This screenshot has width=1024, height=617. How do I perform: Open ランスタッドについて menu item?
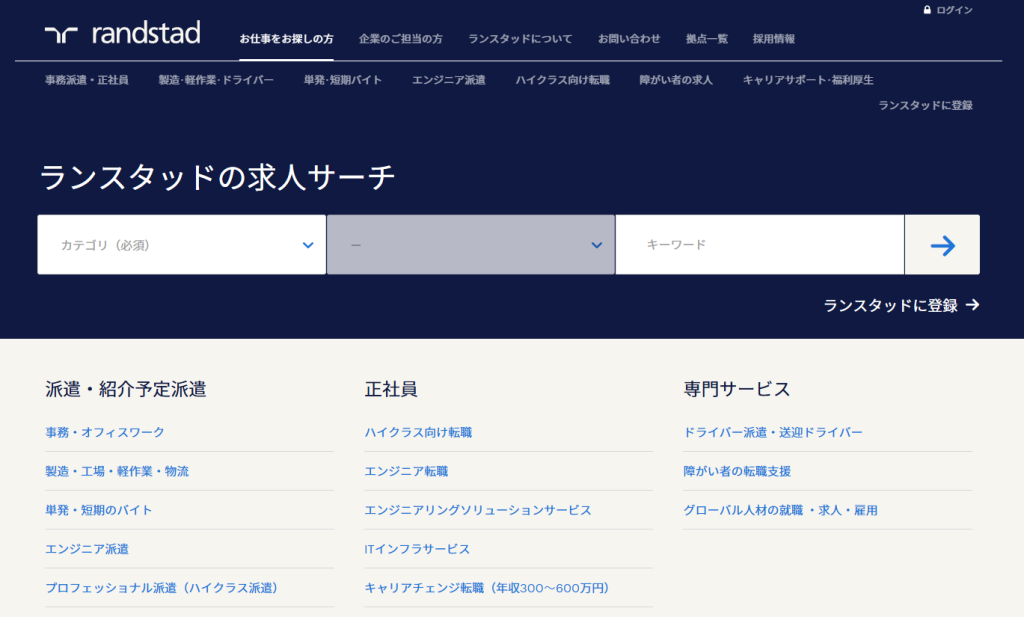pos(520,39)
